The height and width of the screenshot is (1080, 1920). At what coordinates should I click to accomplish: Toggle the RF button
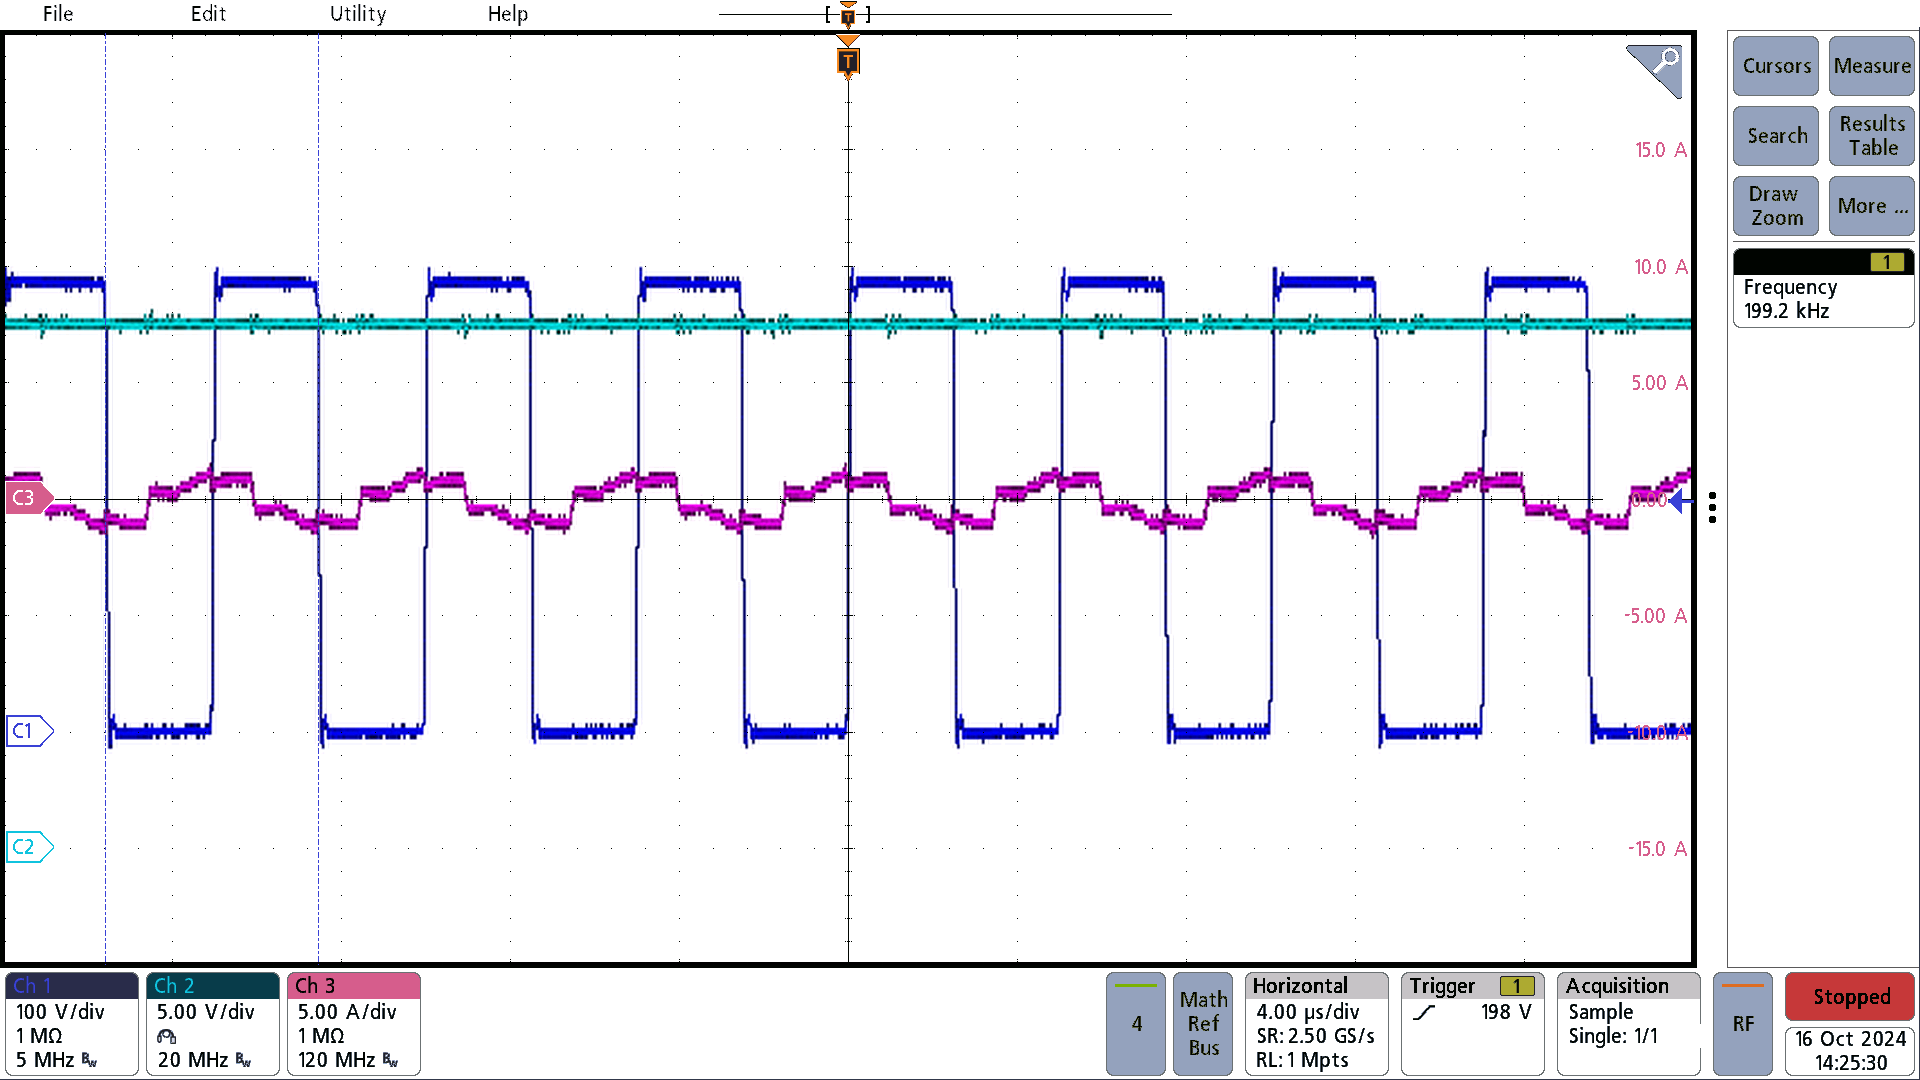pyautogui.click(x=1743, y=1024)
